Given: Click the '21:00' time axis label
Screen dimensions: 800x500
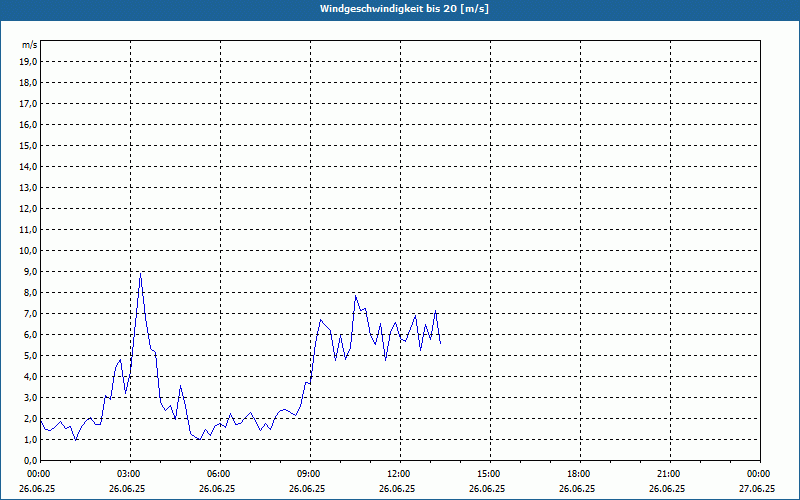Looking at the screenshot, I should point(670,474).
